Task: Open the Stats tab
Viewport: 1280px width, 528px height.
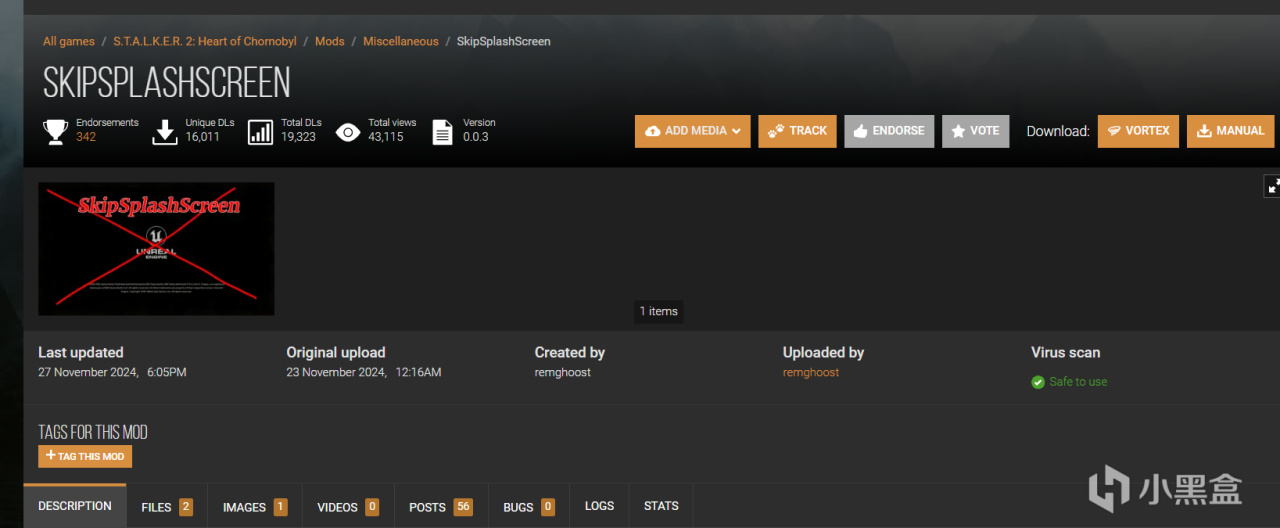Action: tap(661, 506)
